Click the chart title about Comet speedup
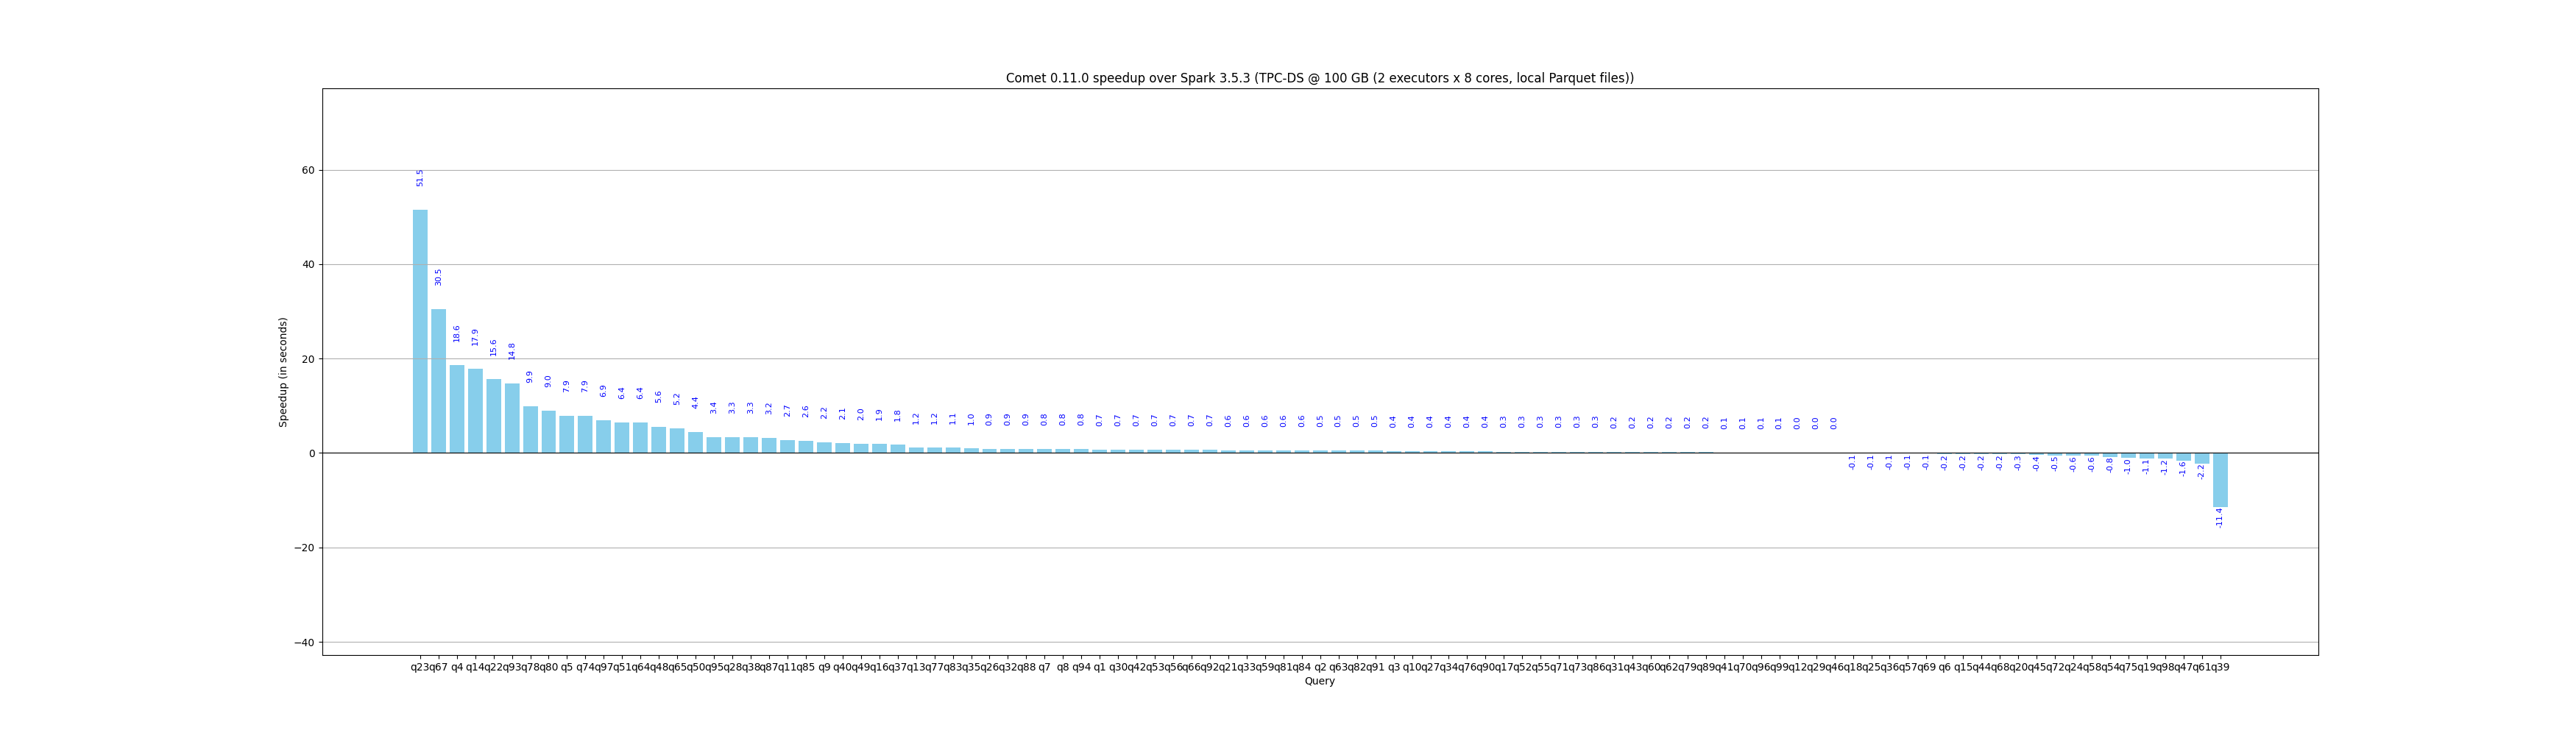 [1320, 78]
